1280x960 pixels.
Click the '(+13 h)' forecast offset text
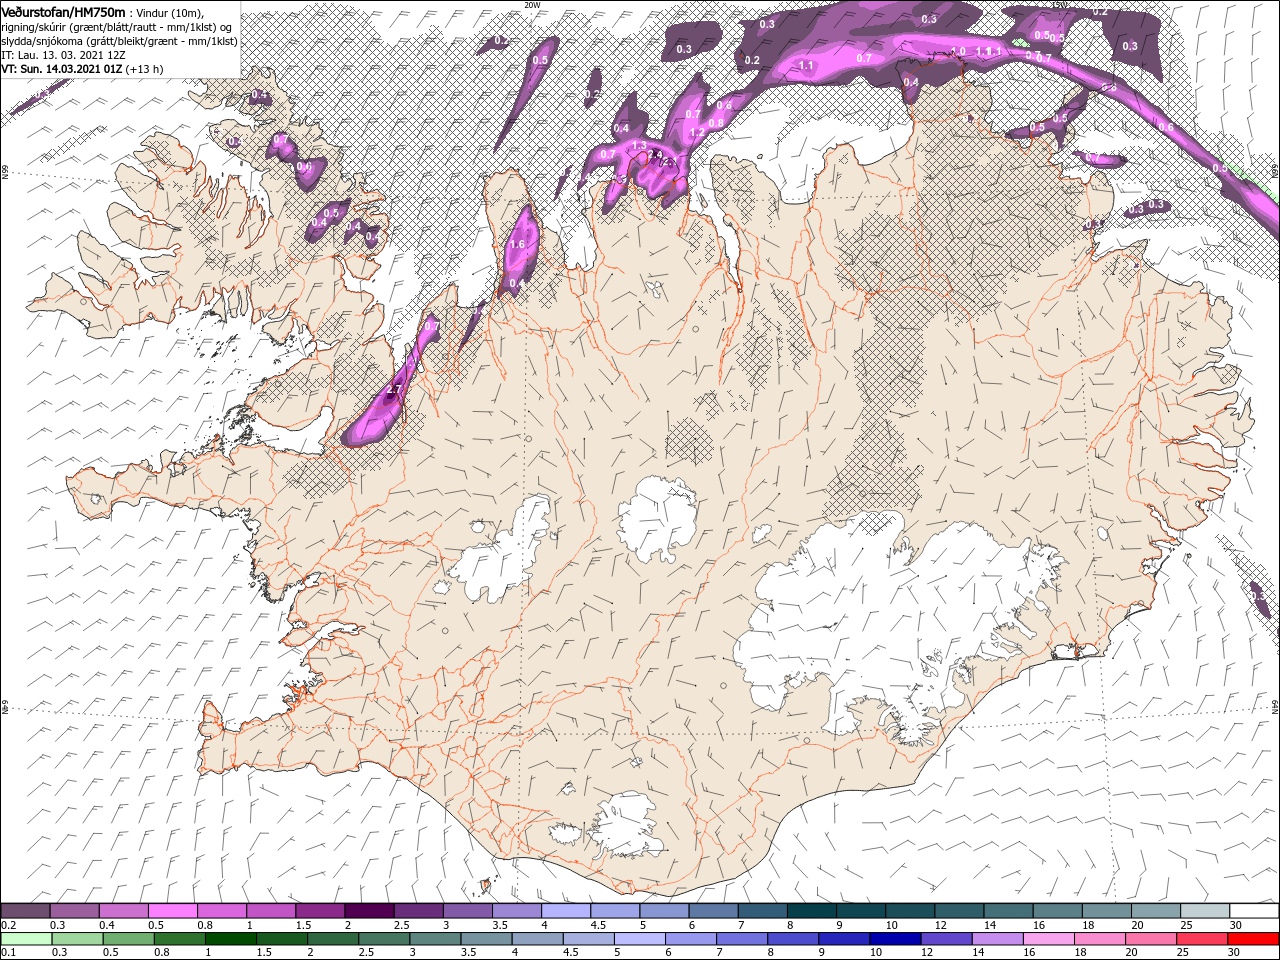point(144,69)
